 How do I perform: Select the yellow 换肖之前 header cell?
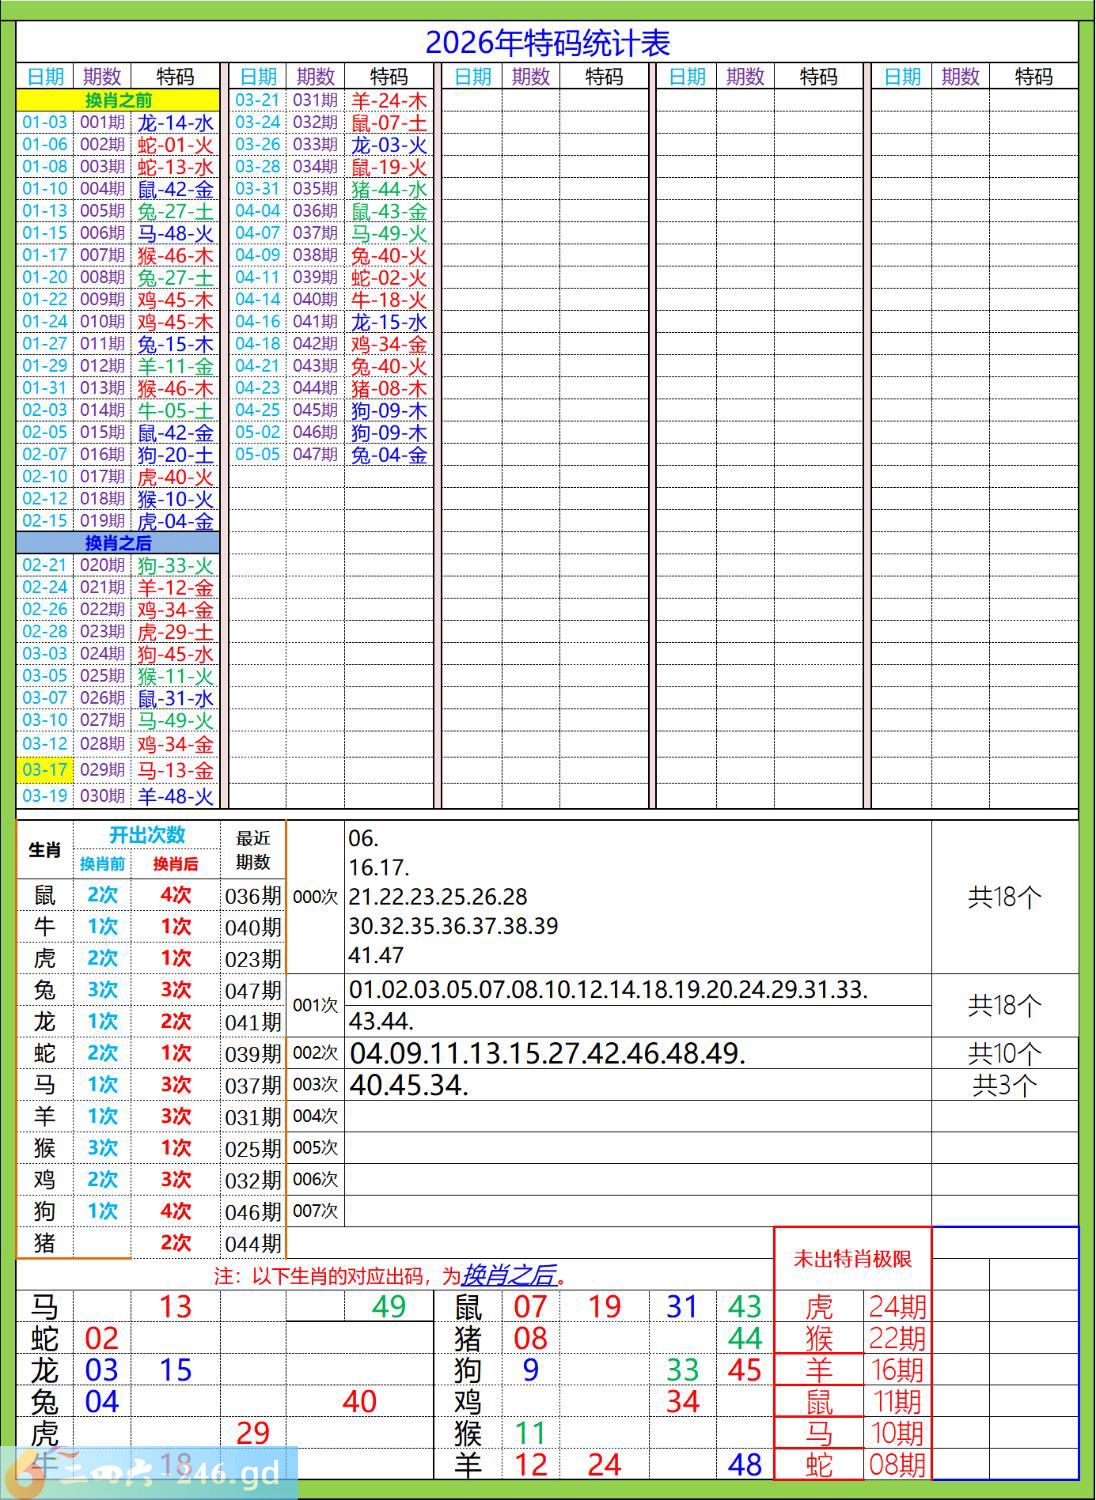click(x=118, y=100)
